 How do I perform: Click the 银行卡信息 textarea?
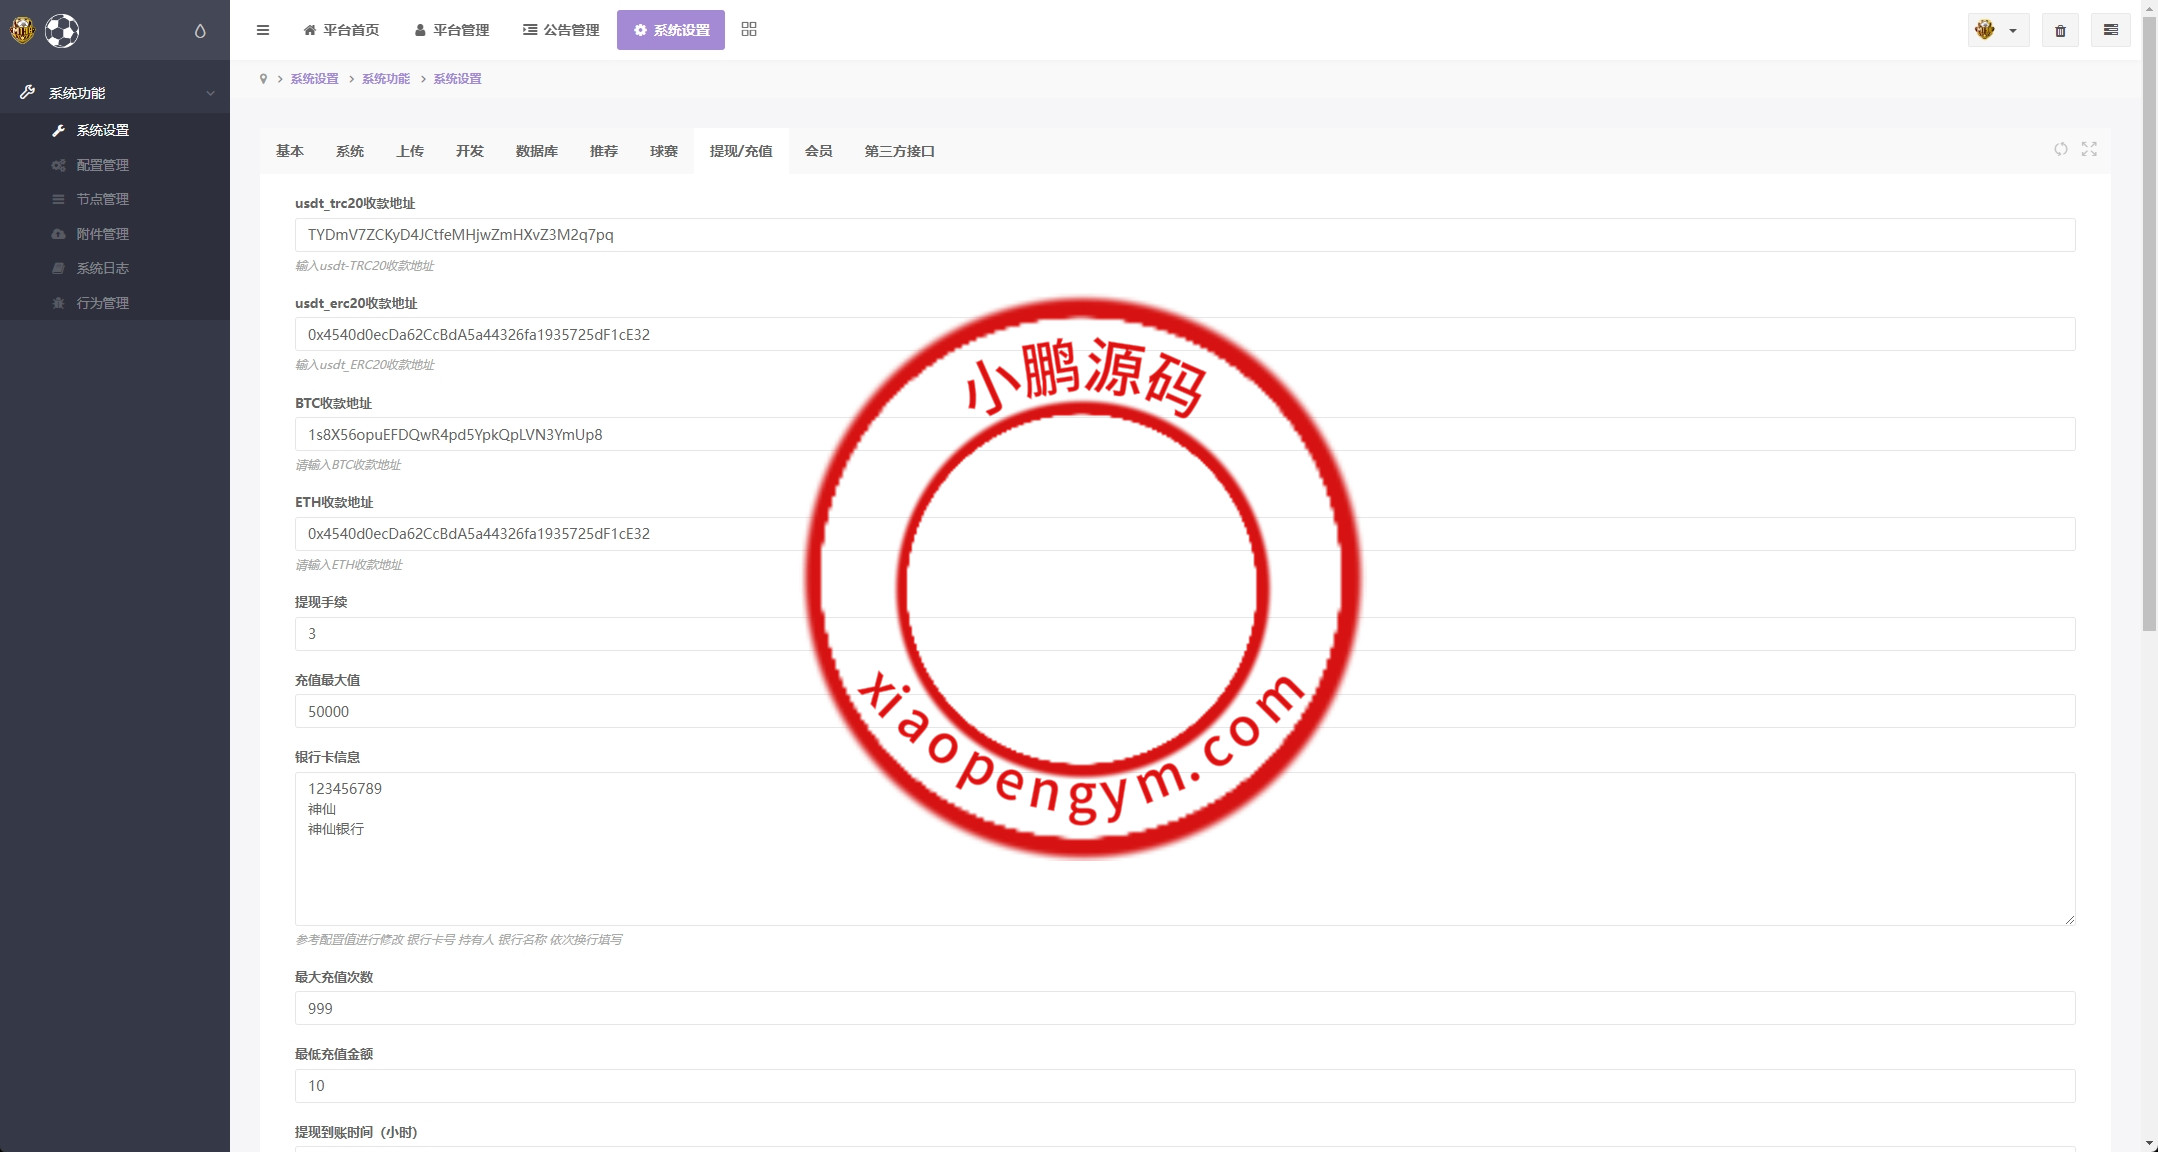coord(1184,848)
